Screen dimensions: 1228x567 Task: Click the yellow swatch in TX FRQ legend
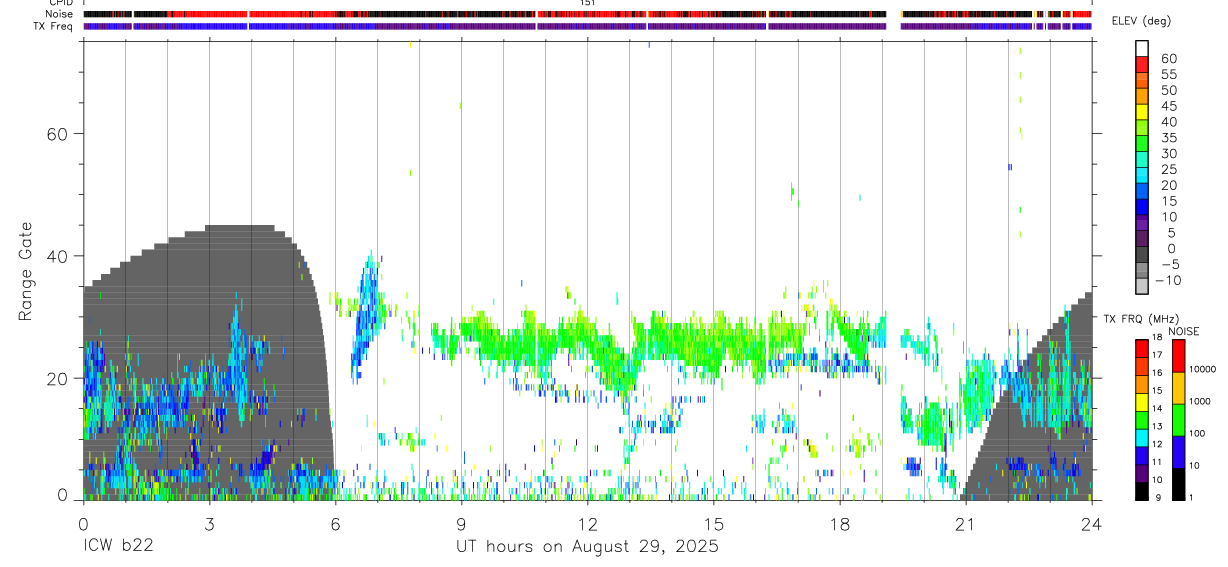click(1142, 403)
